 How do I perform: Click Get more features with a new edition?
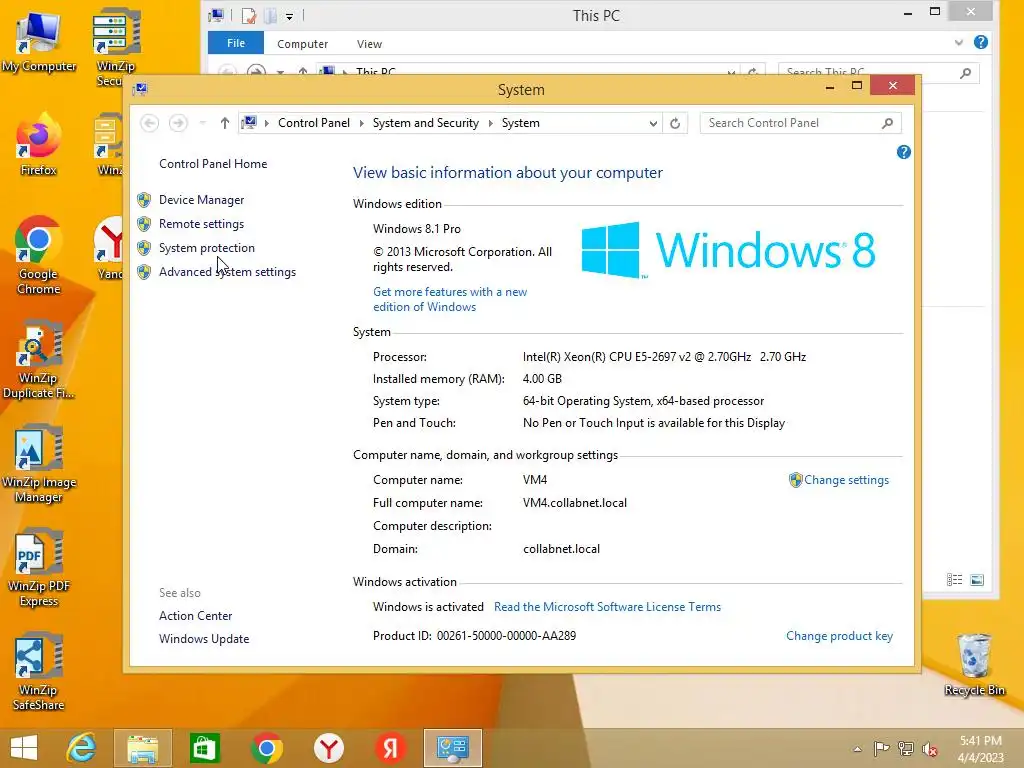point(450,299)
